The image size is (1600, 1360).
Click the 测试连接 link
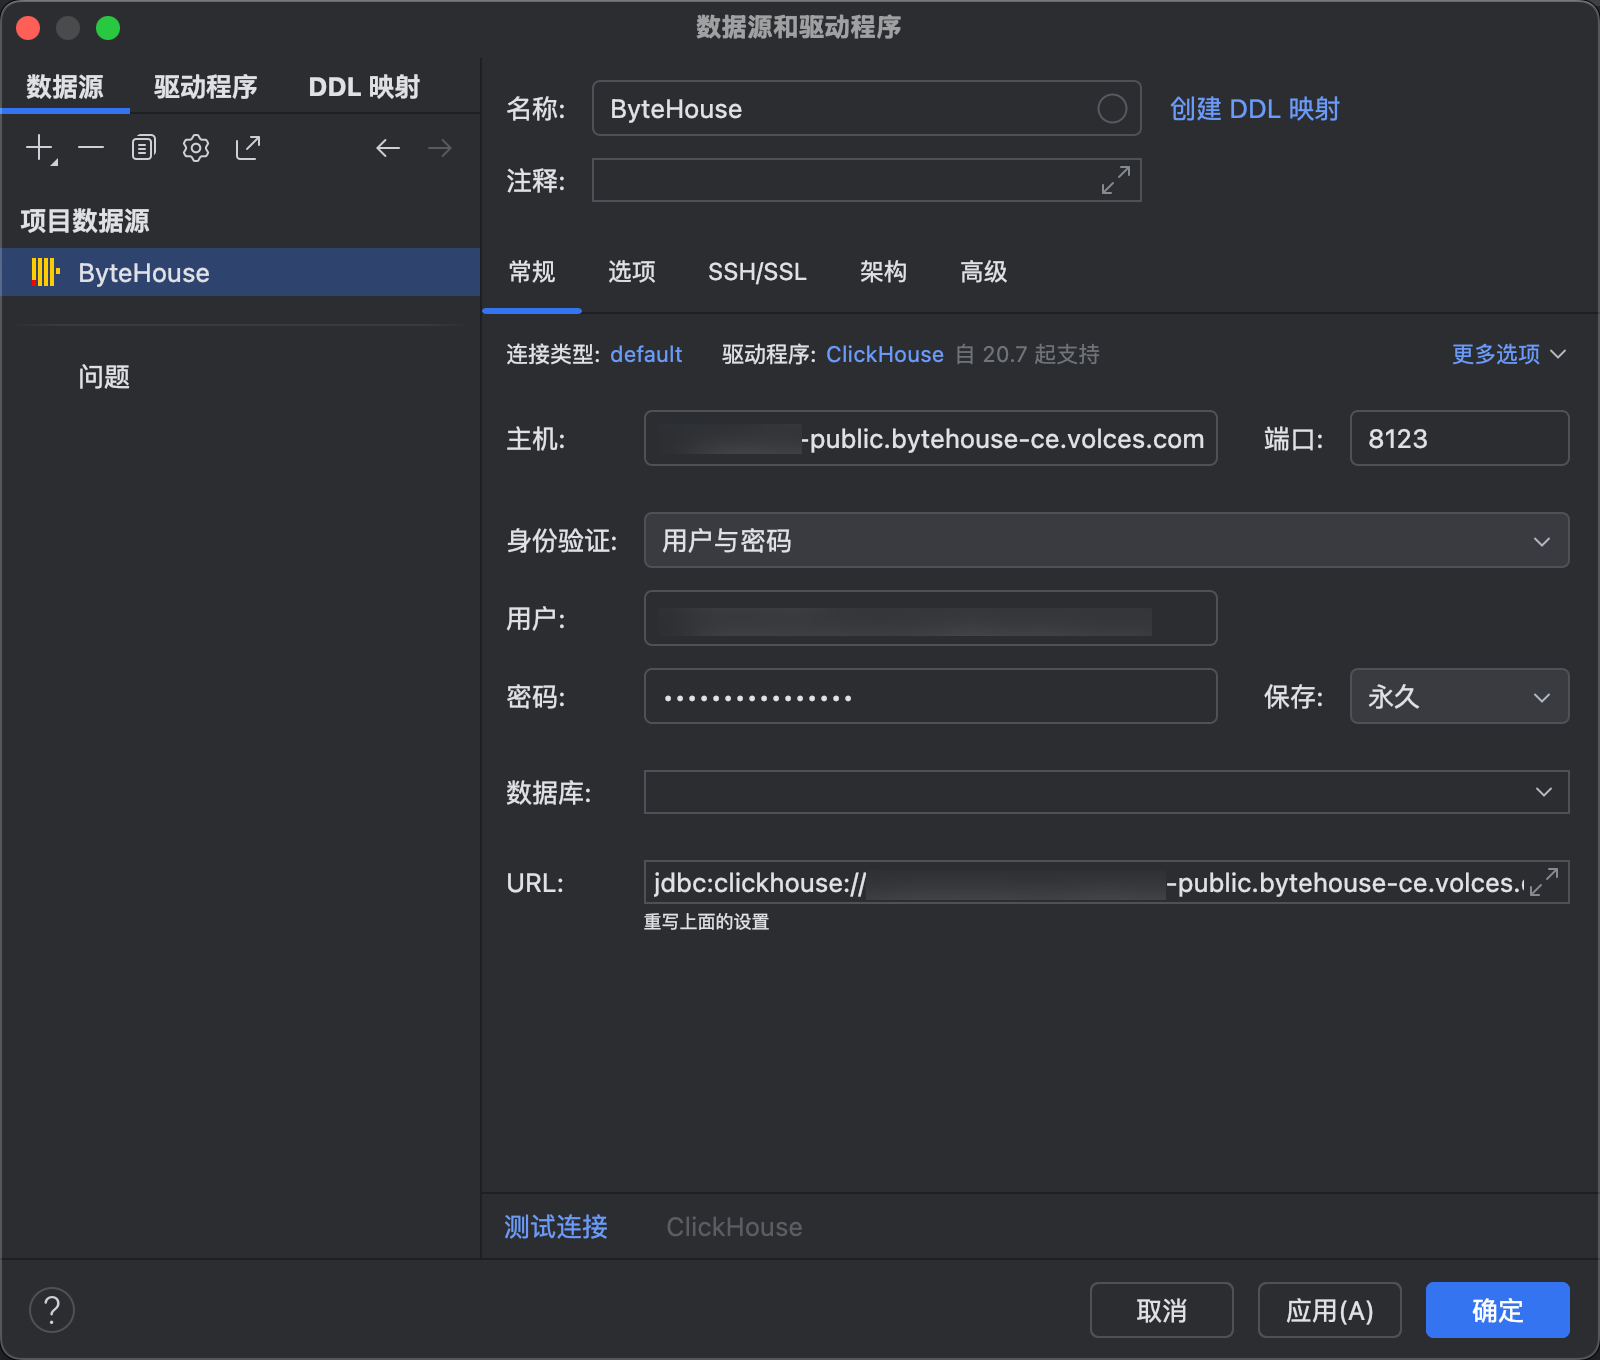556,1227
